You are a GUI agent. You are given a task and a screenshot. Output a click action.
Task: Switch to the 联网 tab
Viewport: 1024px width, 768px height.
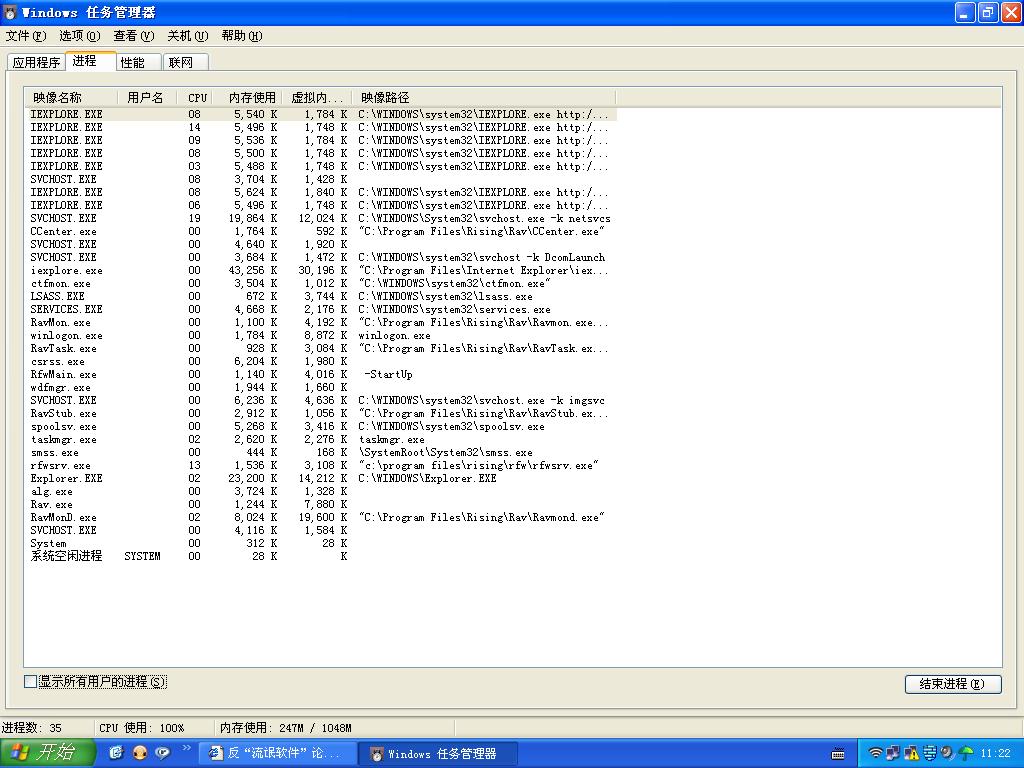(x=186, y=63)
